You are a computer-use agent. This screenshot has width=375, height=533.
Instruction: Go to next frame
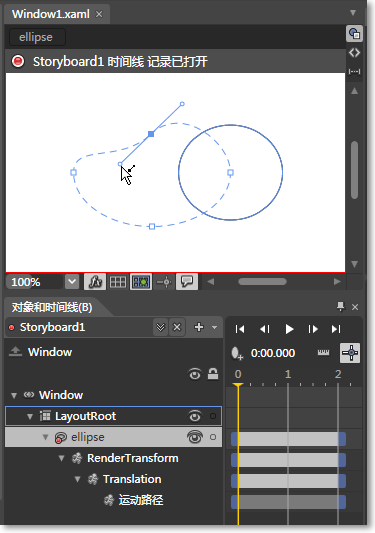312,329
